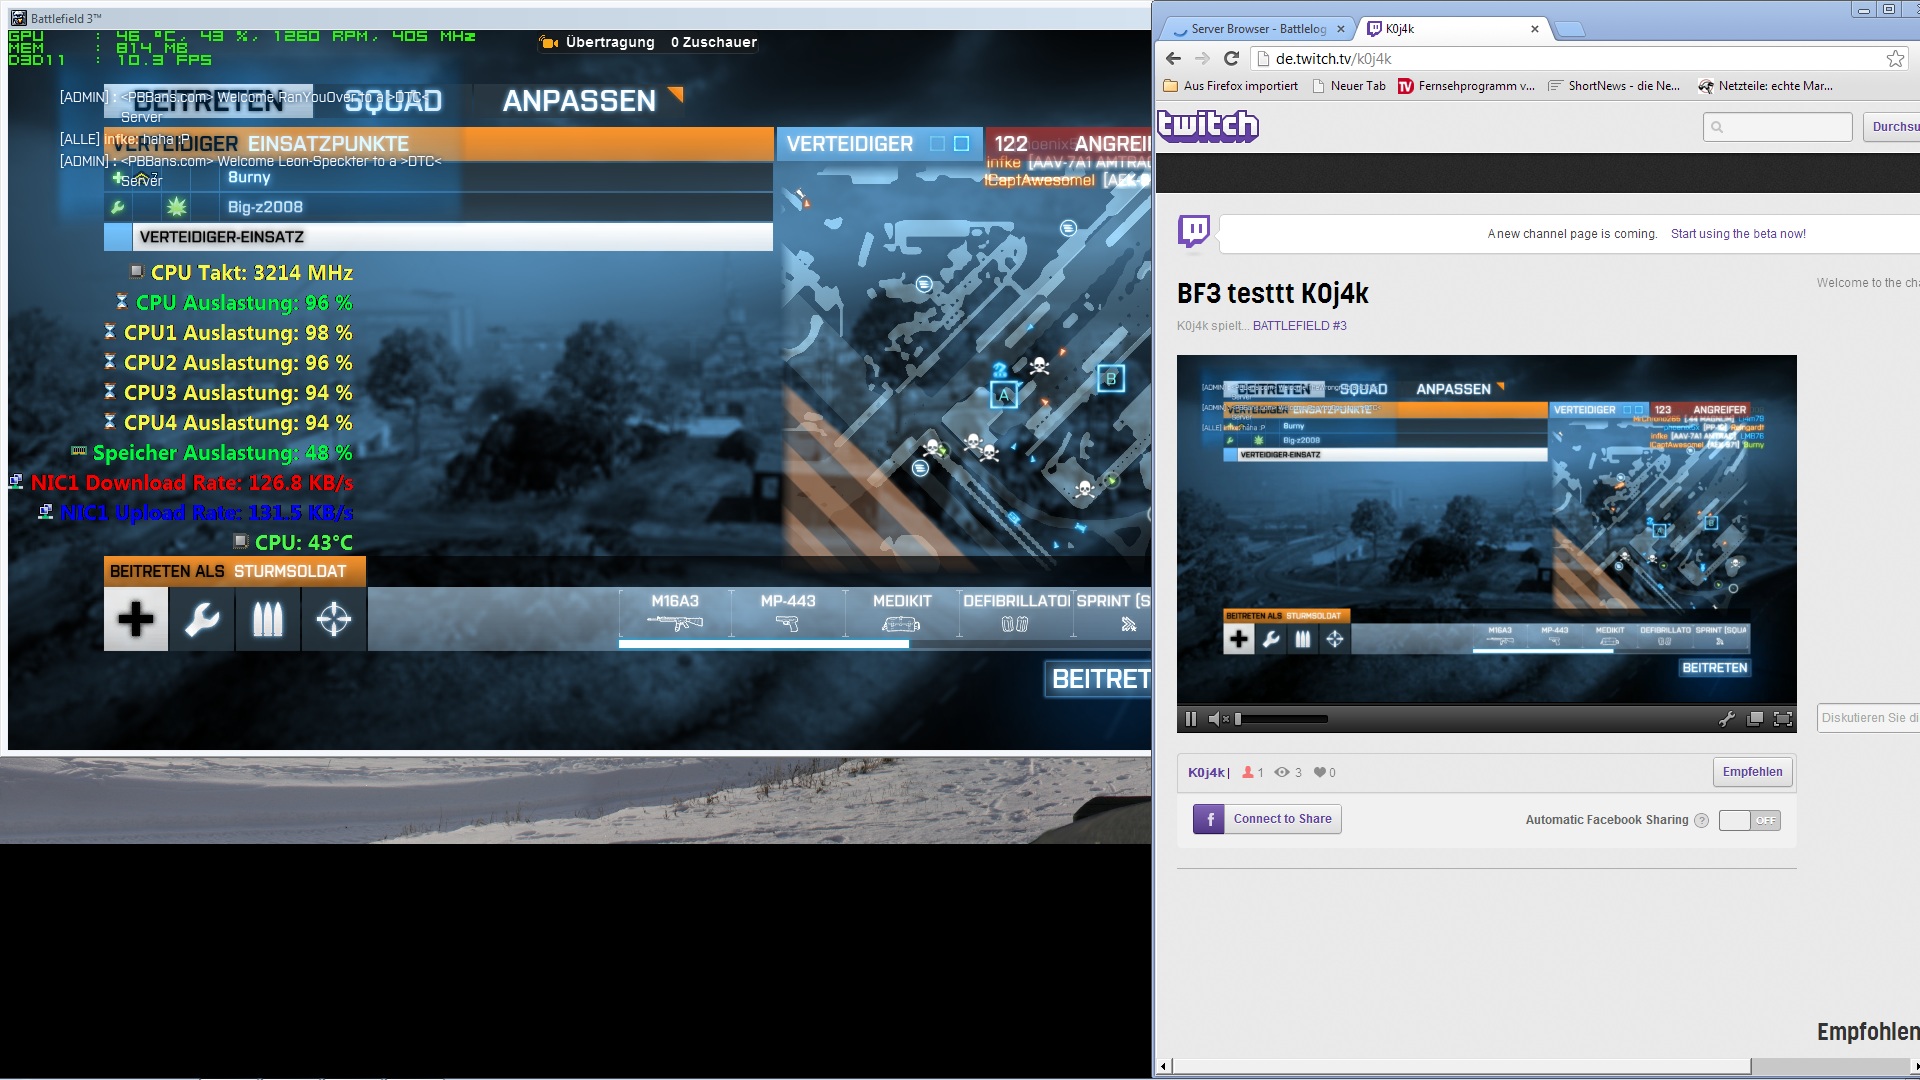Pick the Recon crosshair class icon
Image resolution: width=1920 pixels, height=1080 pixels.
(334, 619)
